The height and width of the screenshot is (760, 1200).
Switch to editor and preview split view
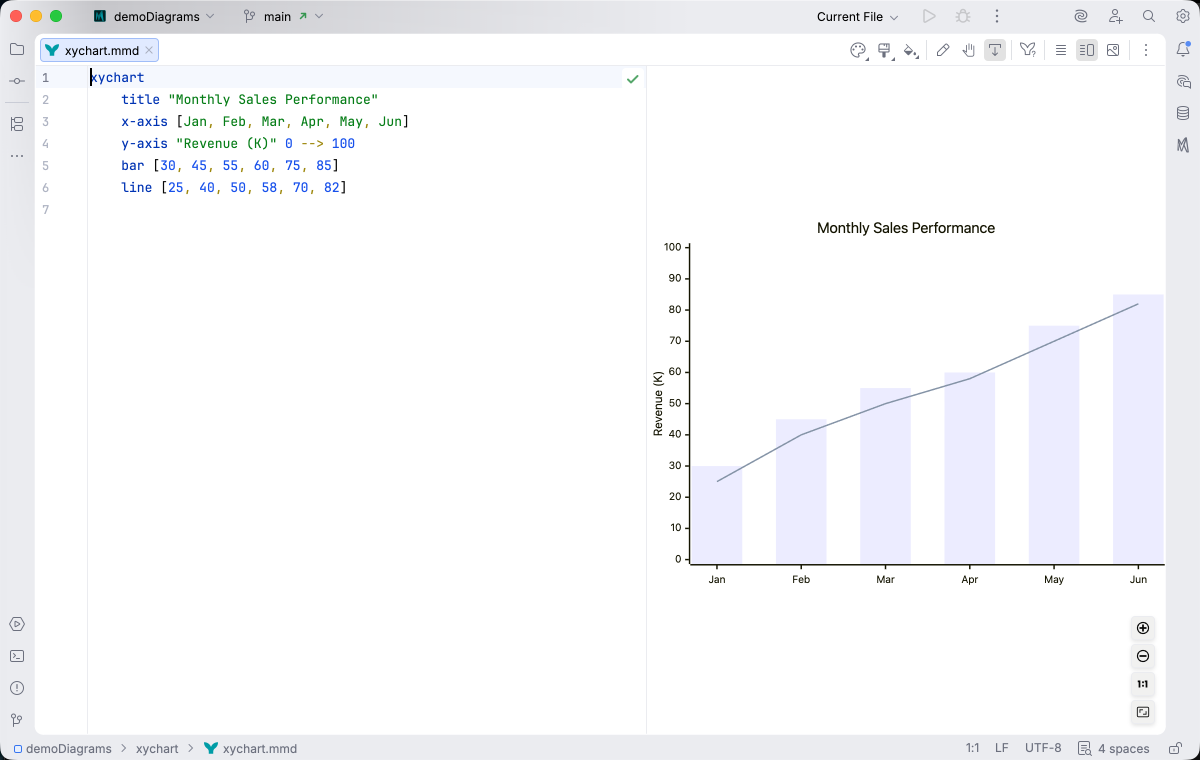click(1087, 50)
